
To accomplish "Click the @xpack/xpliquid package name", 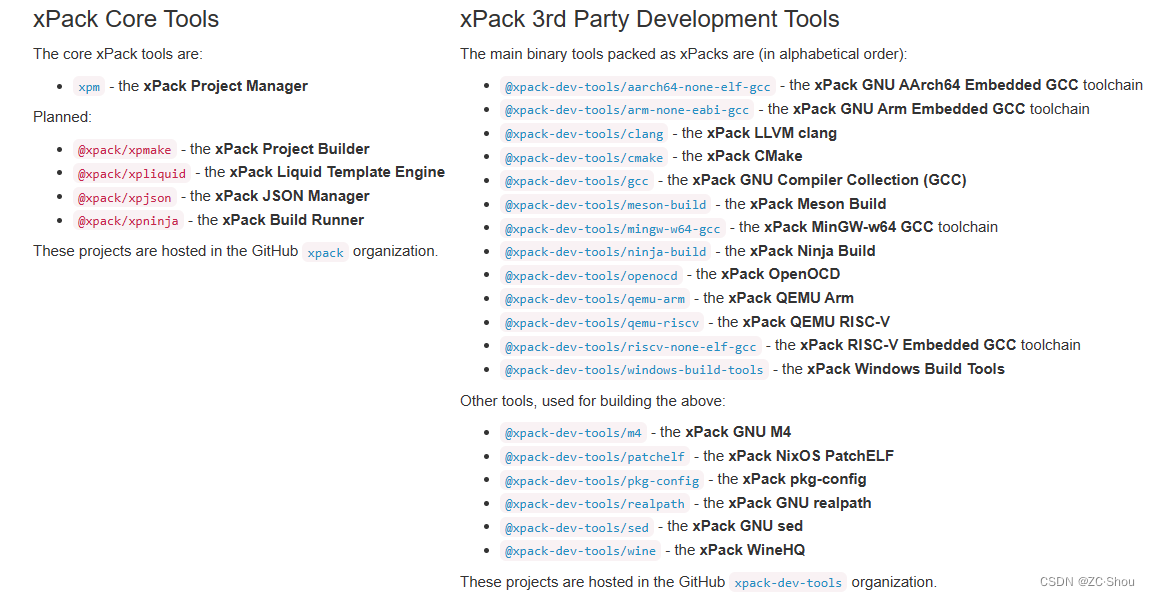I will coord(132,173).
